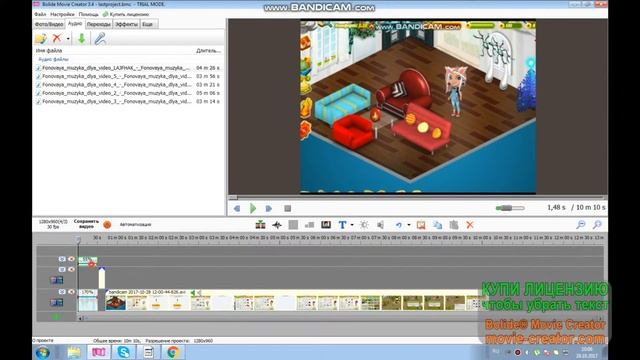Expand the dropdown arrow beside the T icon
Image resolution: width=640 pixels, height=360 pixels.
coord(352,225)
